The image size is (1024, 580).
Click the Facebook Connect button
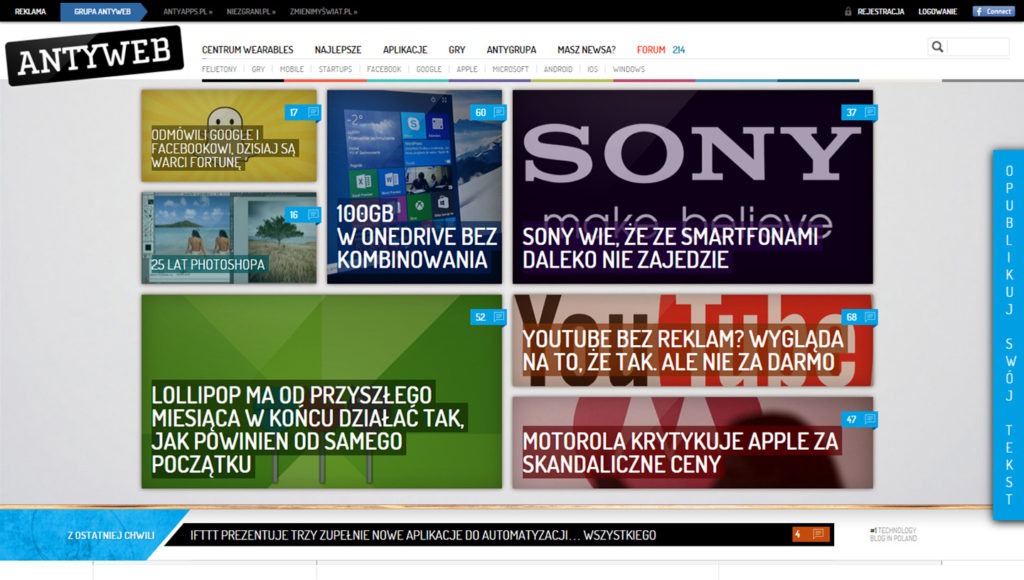click(x=993, y=11)
